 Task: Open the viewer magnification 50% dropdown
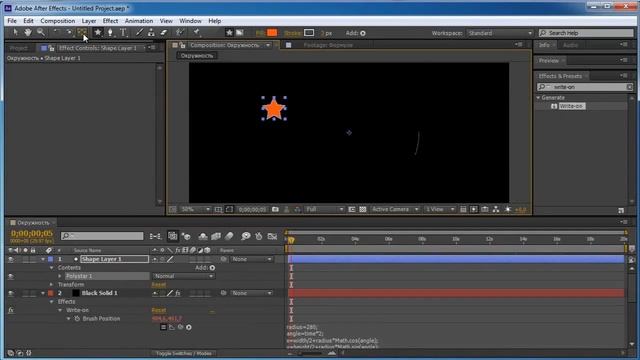pyautogui.click(x=195, y=209)
